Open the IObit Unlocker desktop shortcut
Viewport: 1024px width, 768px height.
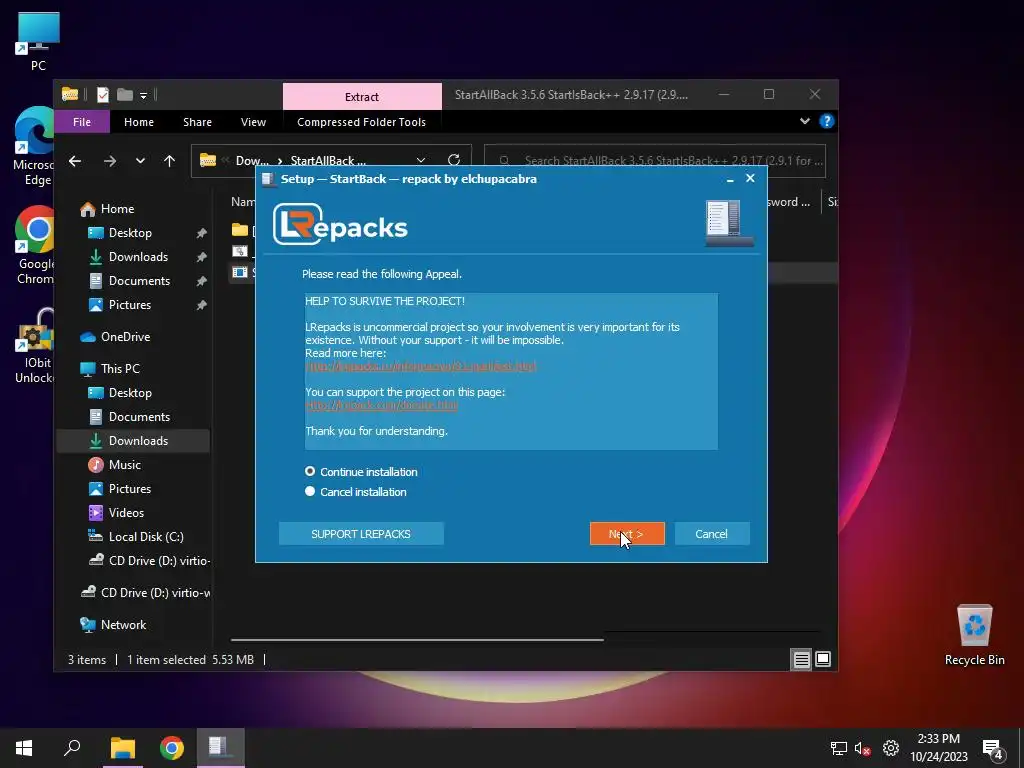pos(35,346)
